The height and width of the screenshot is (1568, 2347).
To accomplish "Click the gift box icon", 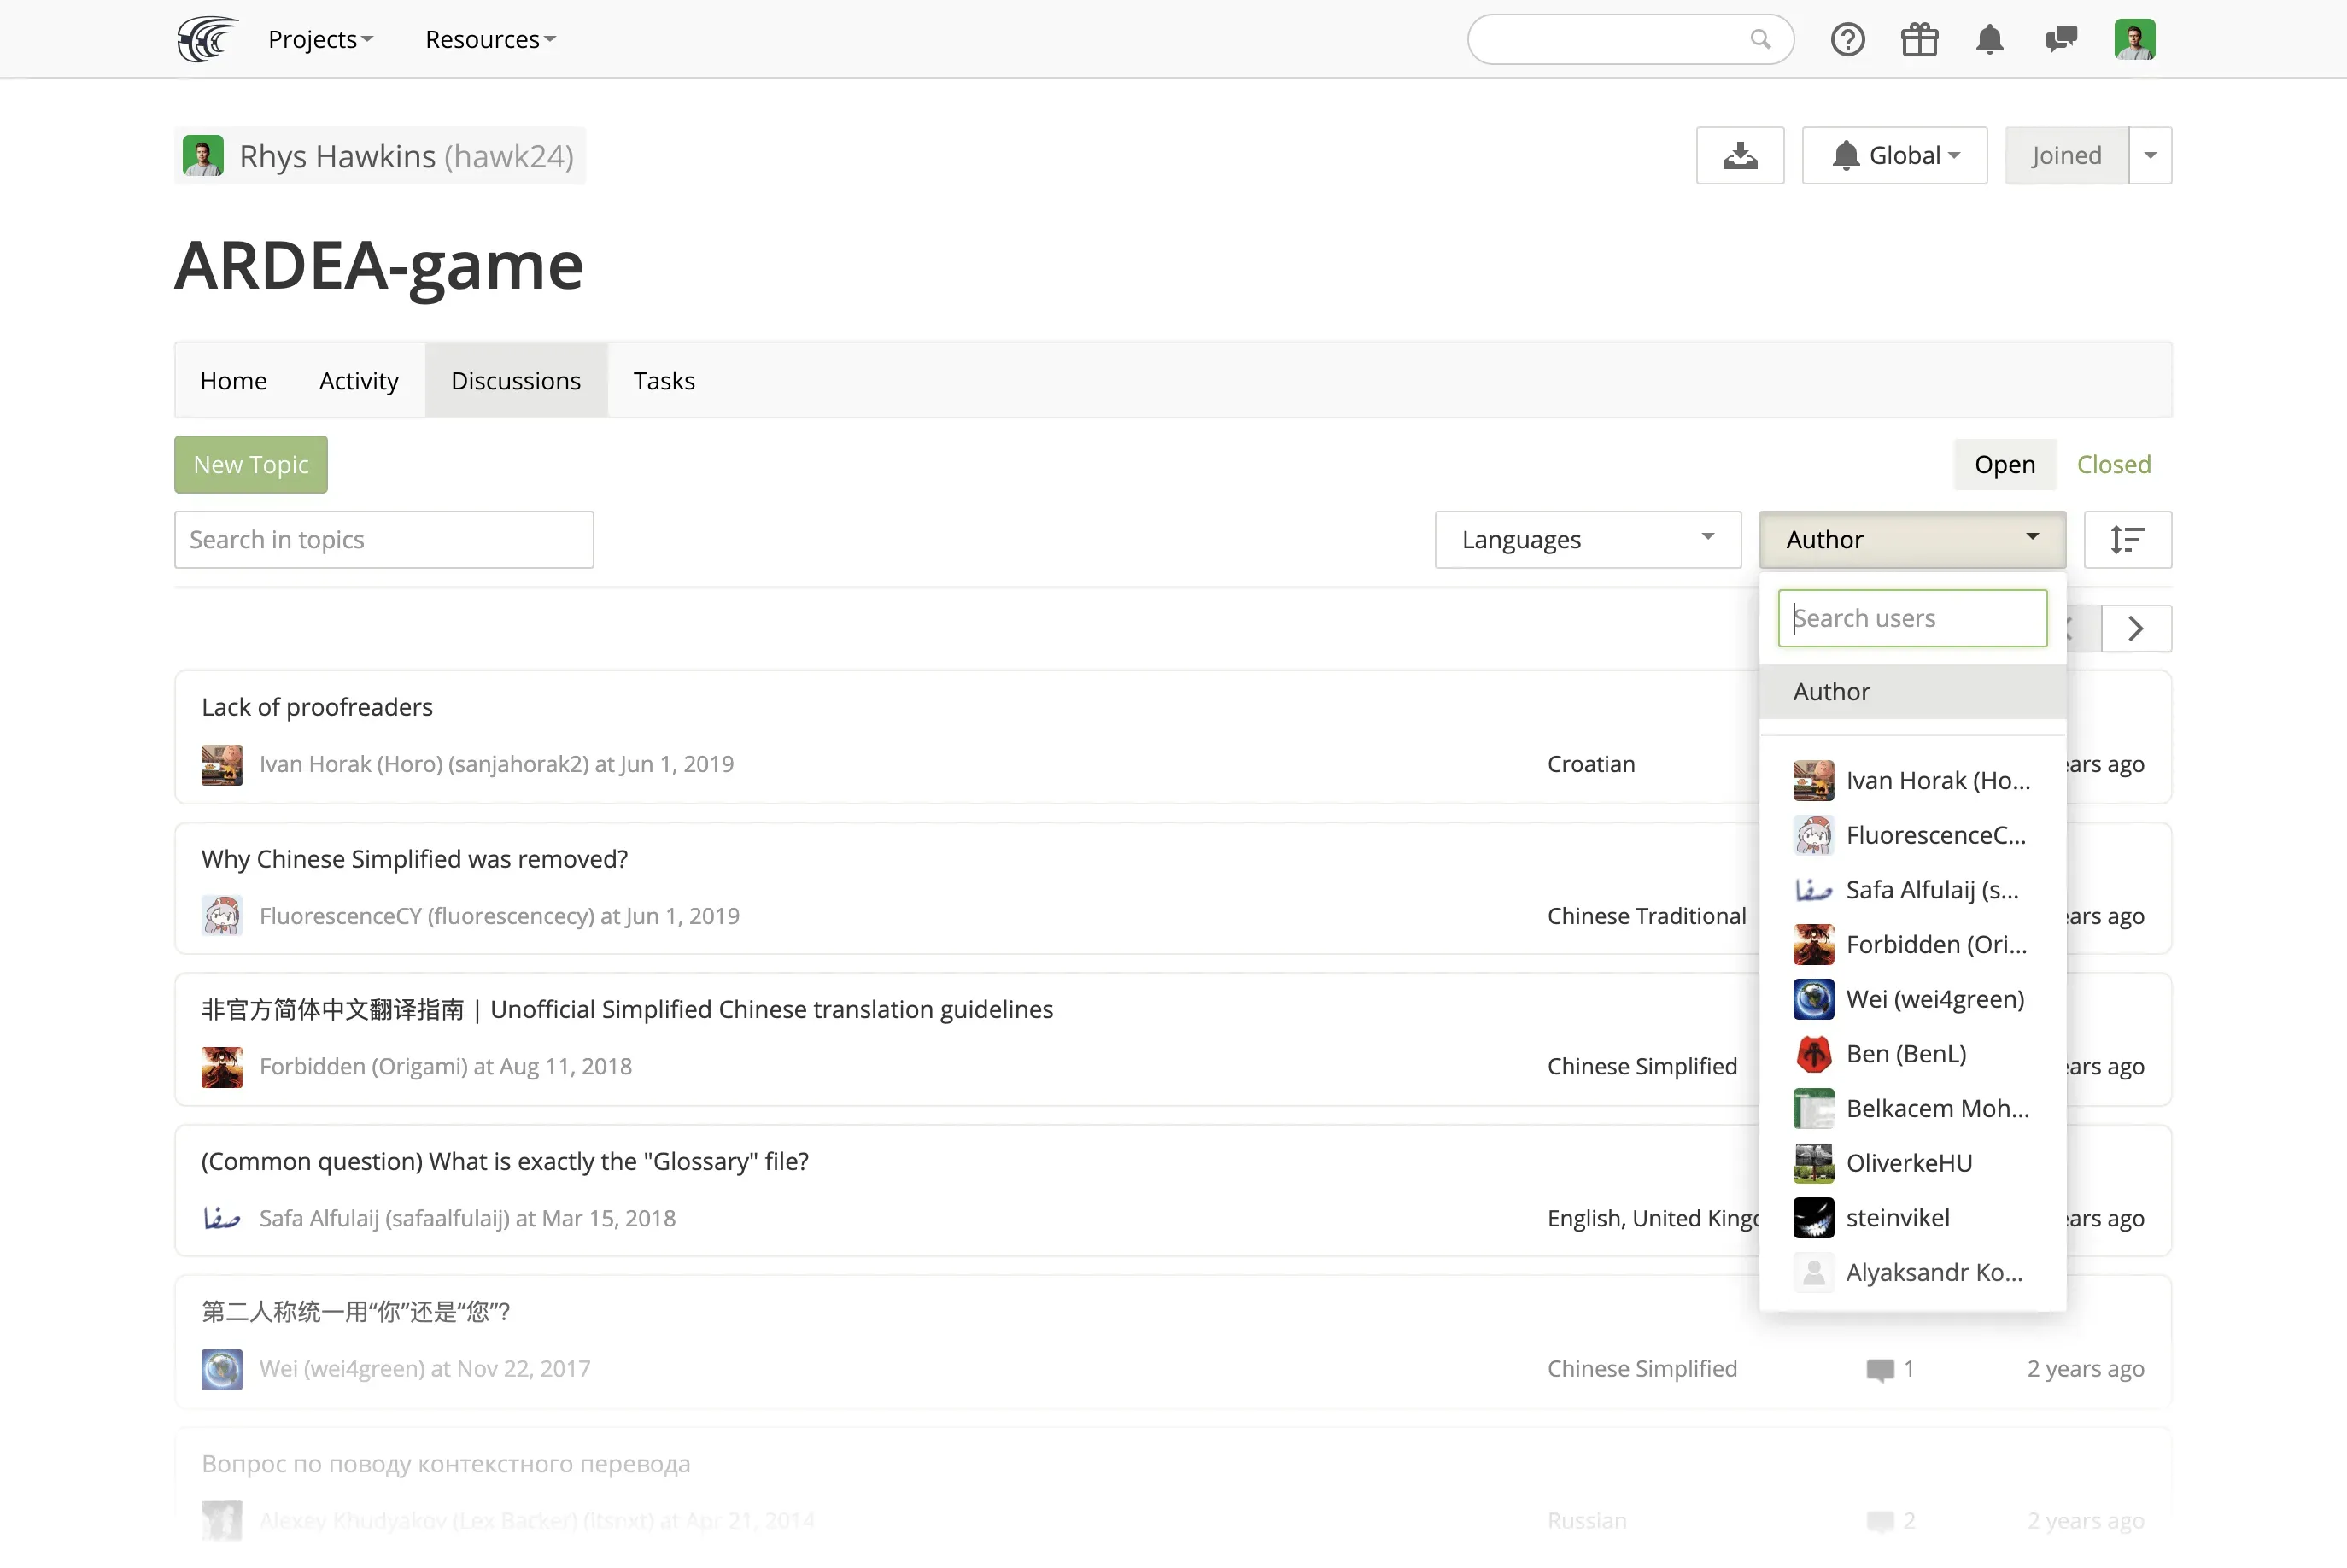I will pyautogui.click(x=1918, y=39).
